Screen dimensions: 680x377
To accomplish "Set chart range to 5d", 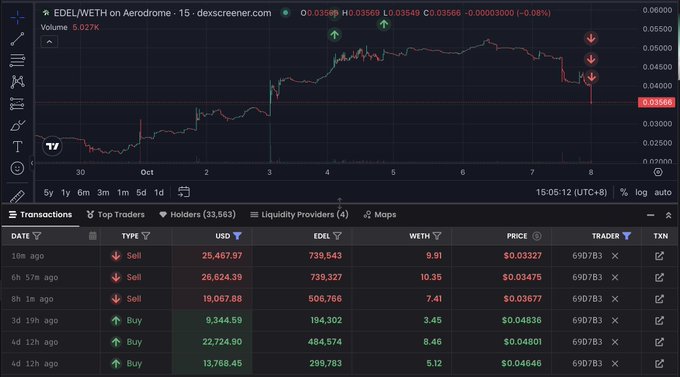I will pyautogui.click(x=141, y=192).
